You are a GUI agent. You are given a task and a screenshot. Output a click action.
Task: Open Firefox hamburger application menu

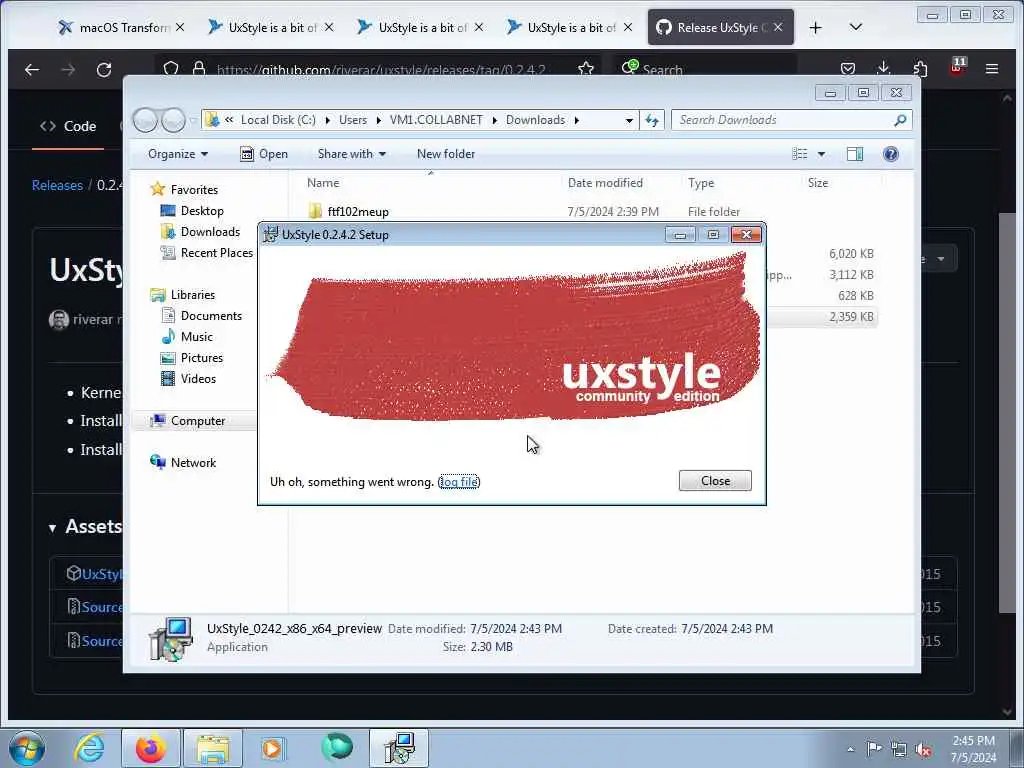[x=991, y=69]
